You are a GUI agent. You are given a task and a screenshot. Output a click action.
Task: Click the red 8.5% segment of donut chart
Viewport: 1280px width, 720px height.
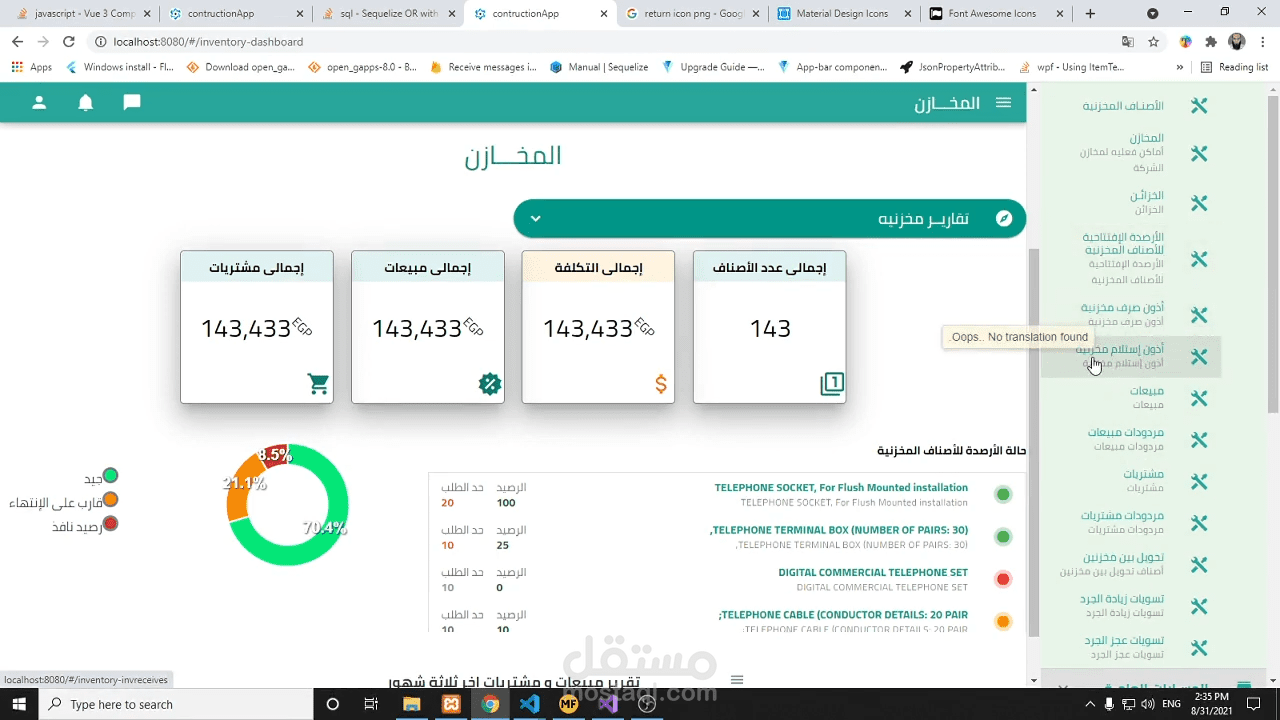(x=274, y=456)
